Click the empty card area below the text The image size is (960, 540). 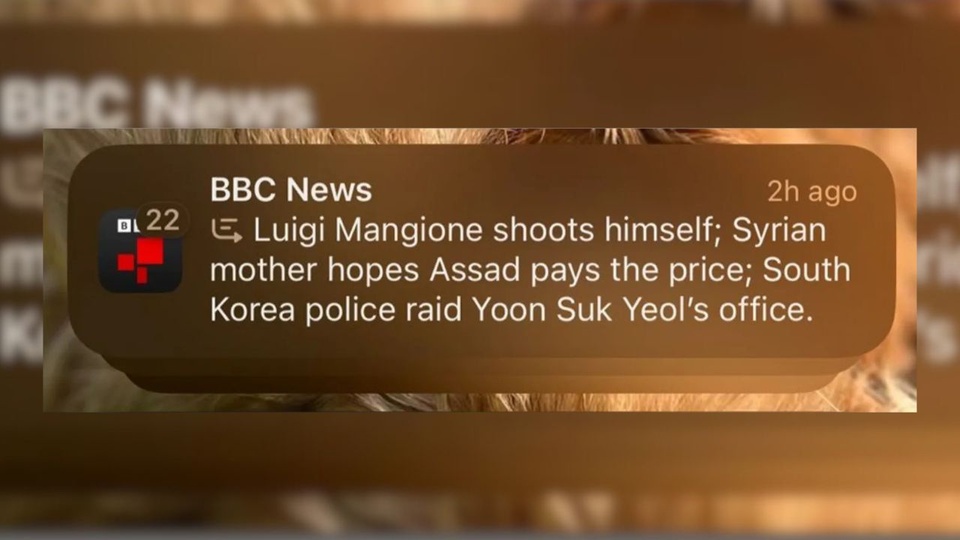click(481, 341)
